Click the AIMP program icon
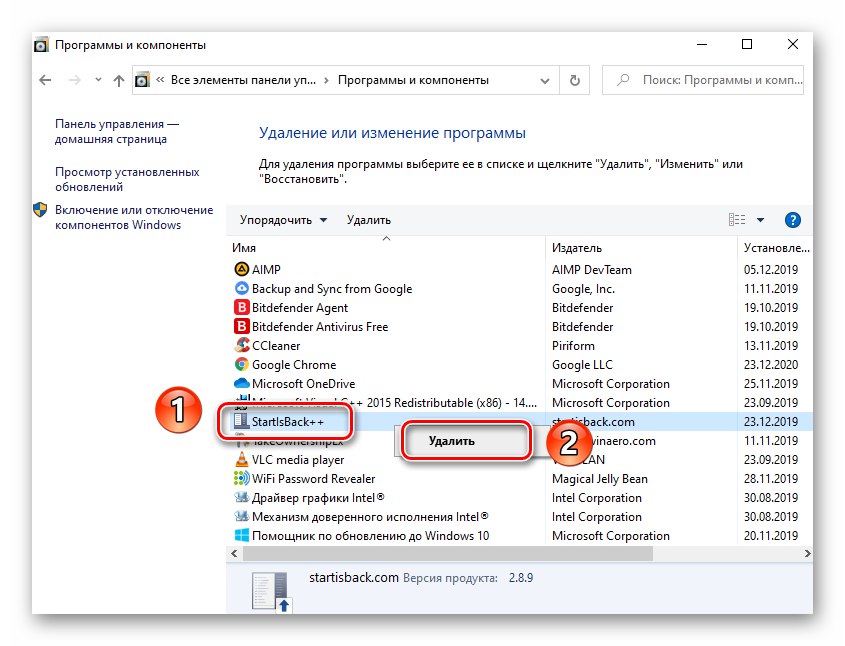The image size is (845, 646). 241,269
